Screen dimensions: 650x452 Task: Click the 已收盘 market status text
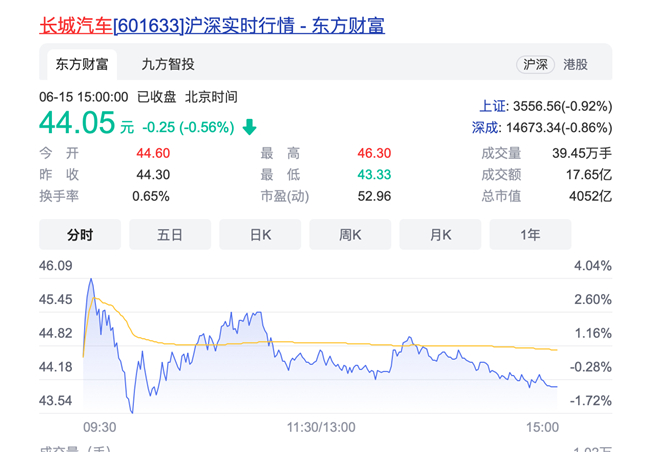click(157, 97)
